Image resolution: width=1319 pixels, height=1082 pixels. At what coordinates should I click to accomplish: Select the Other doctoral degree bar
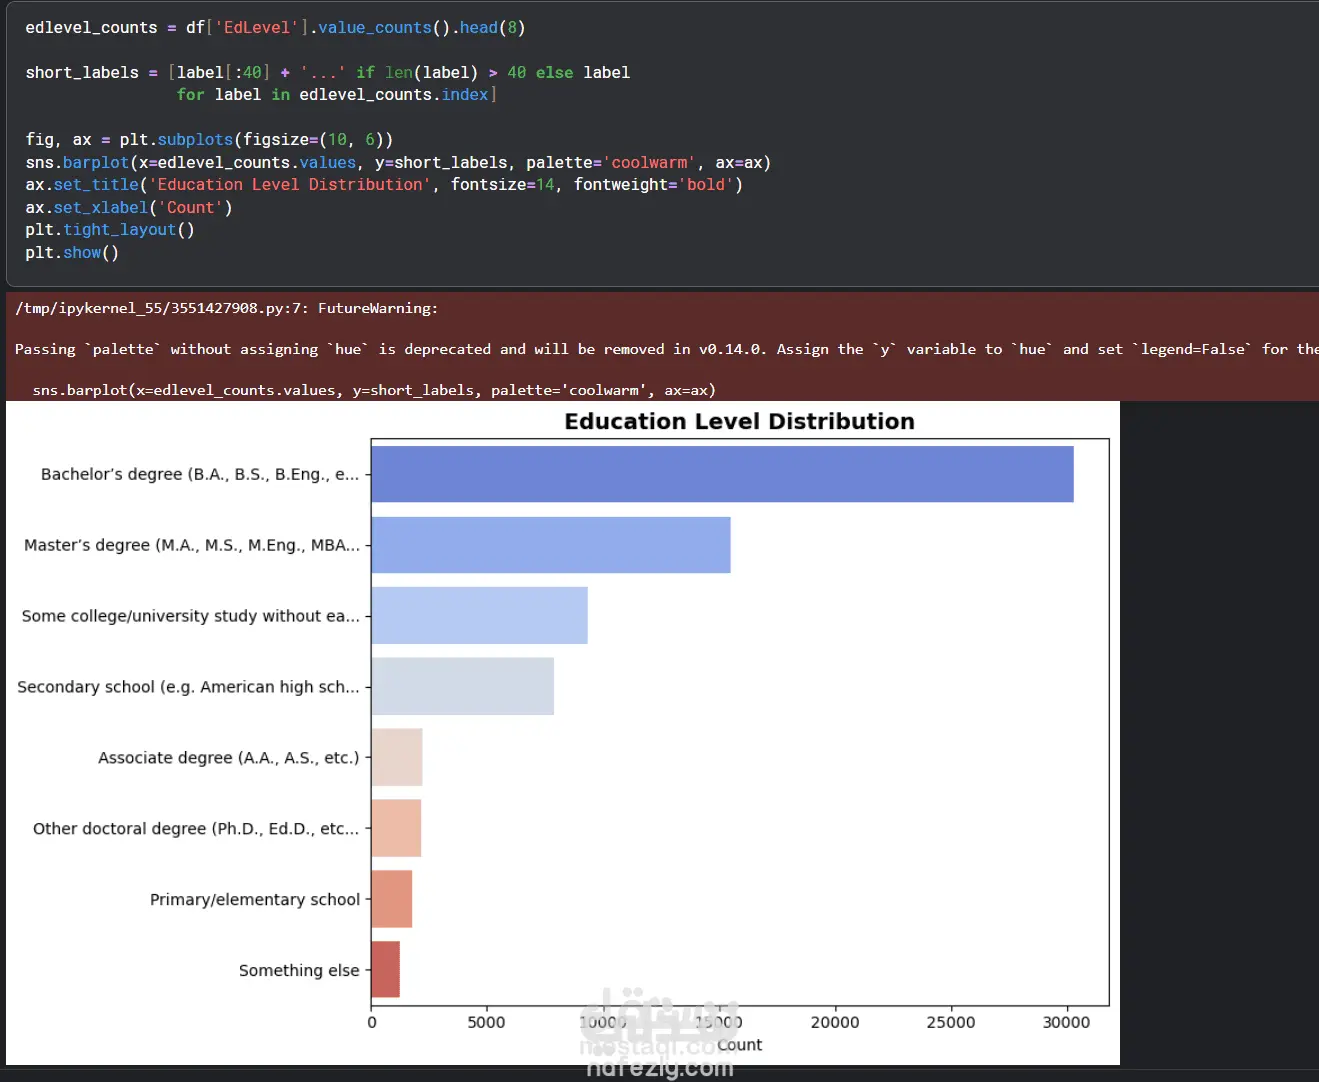point(396,828)
